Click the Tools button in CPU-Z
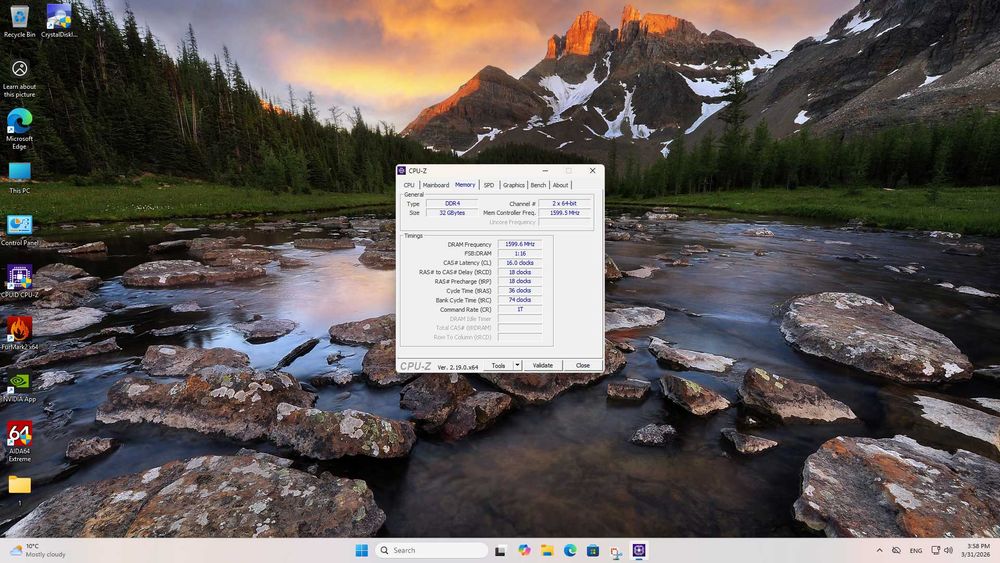1000x563 pixels. (498, 365)
